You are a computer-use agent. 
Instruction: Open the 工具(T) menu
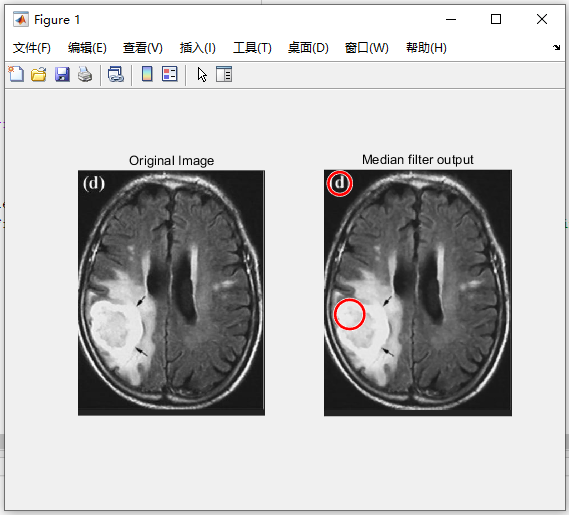[252, 48]
